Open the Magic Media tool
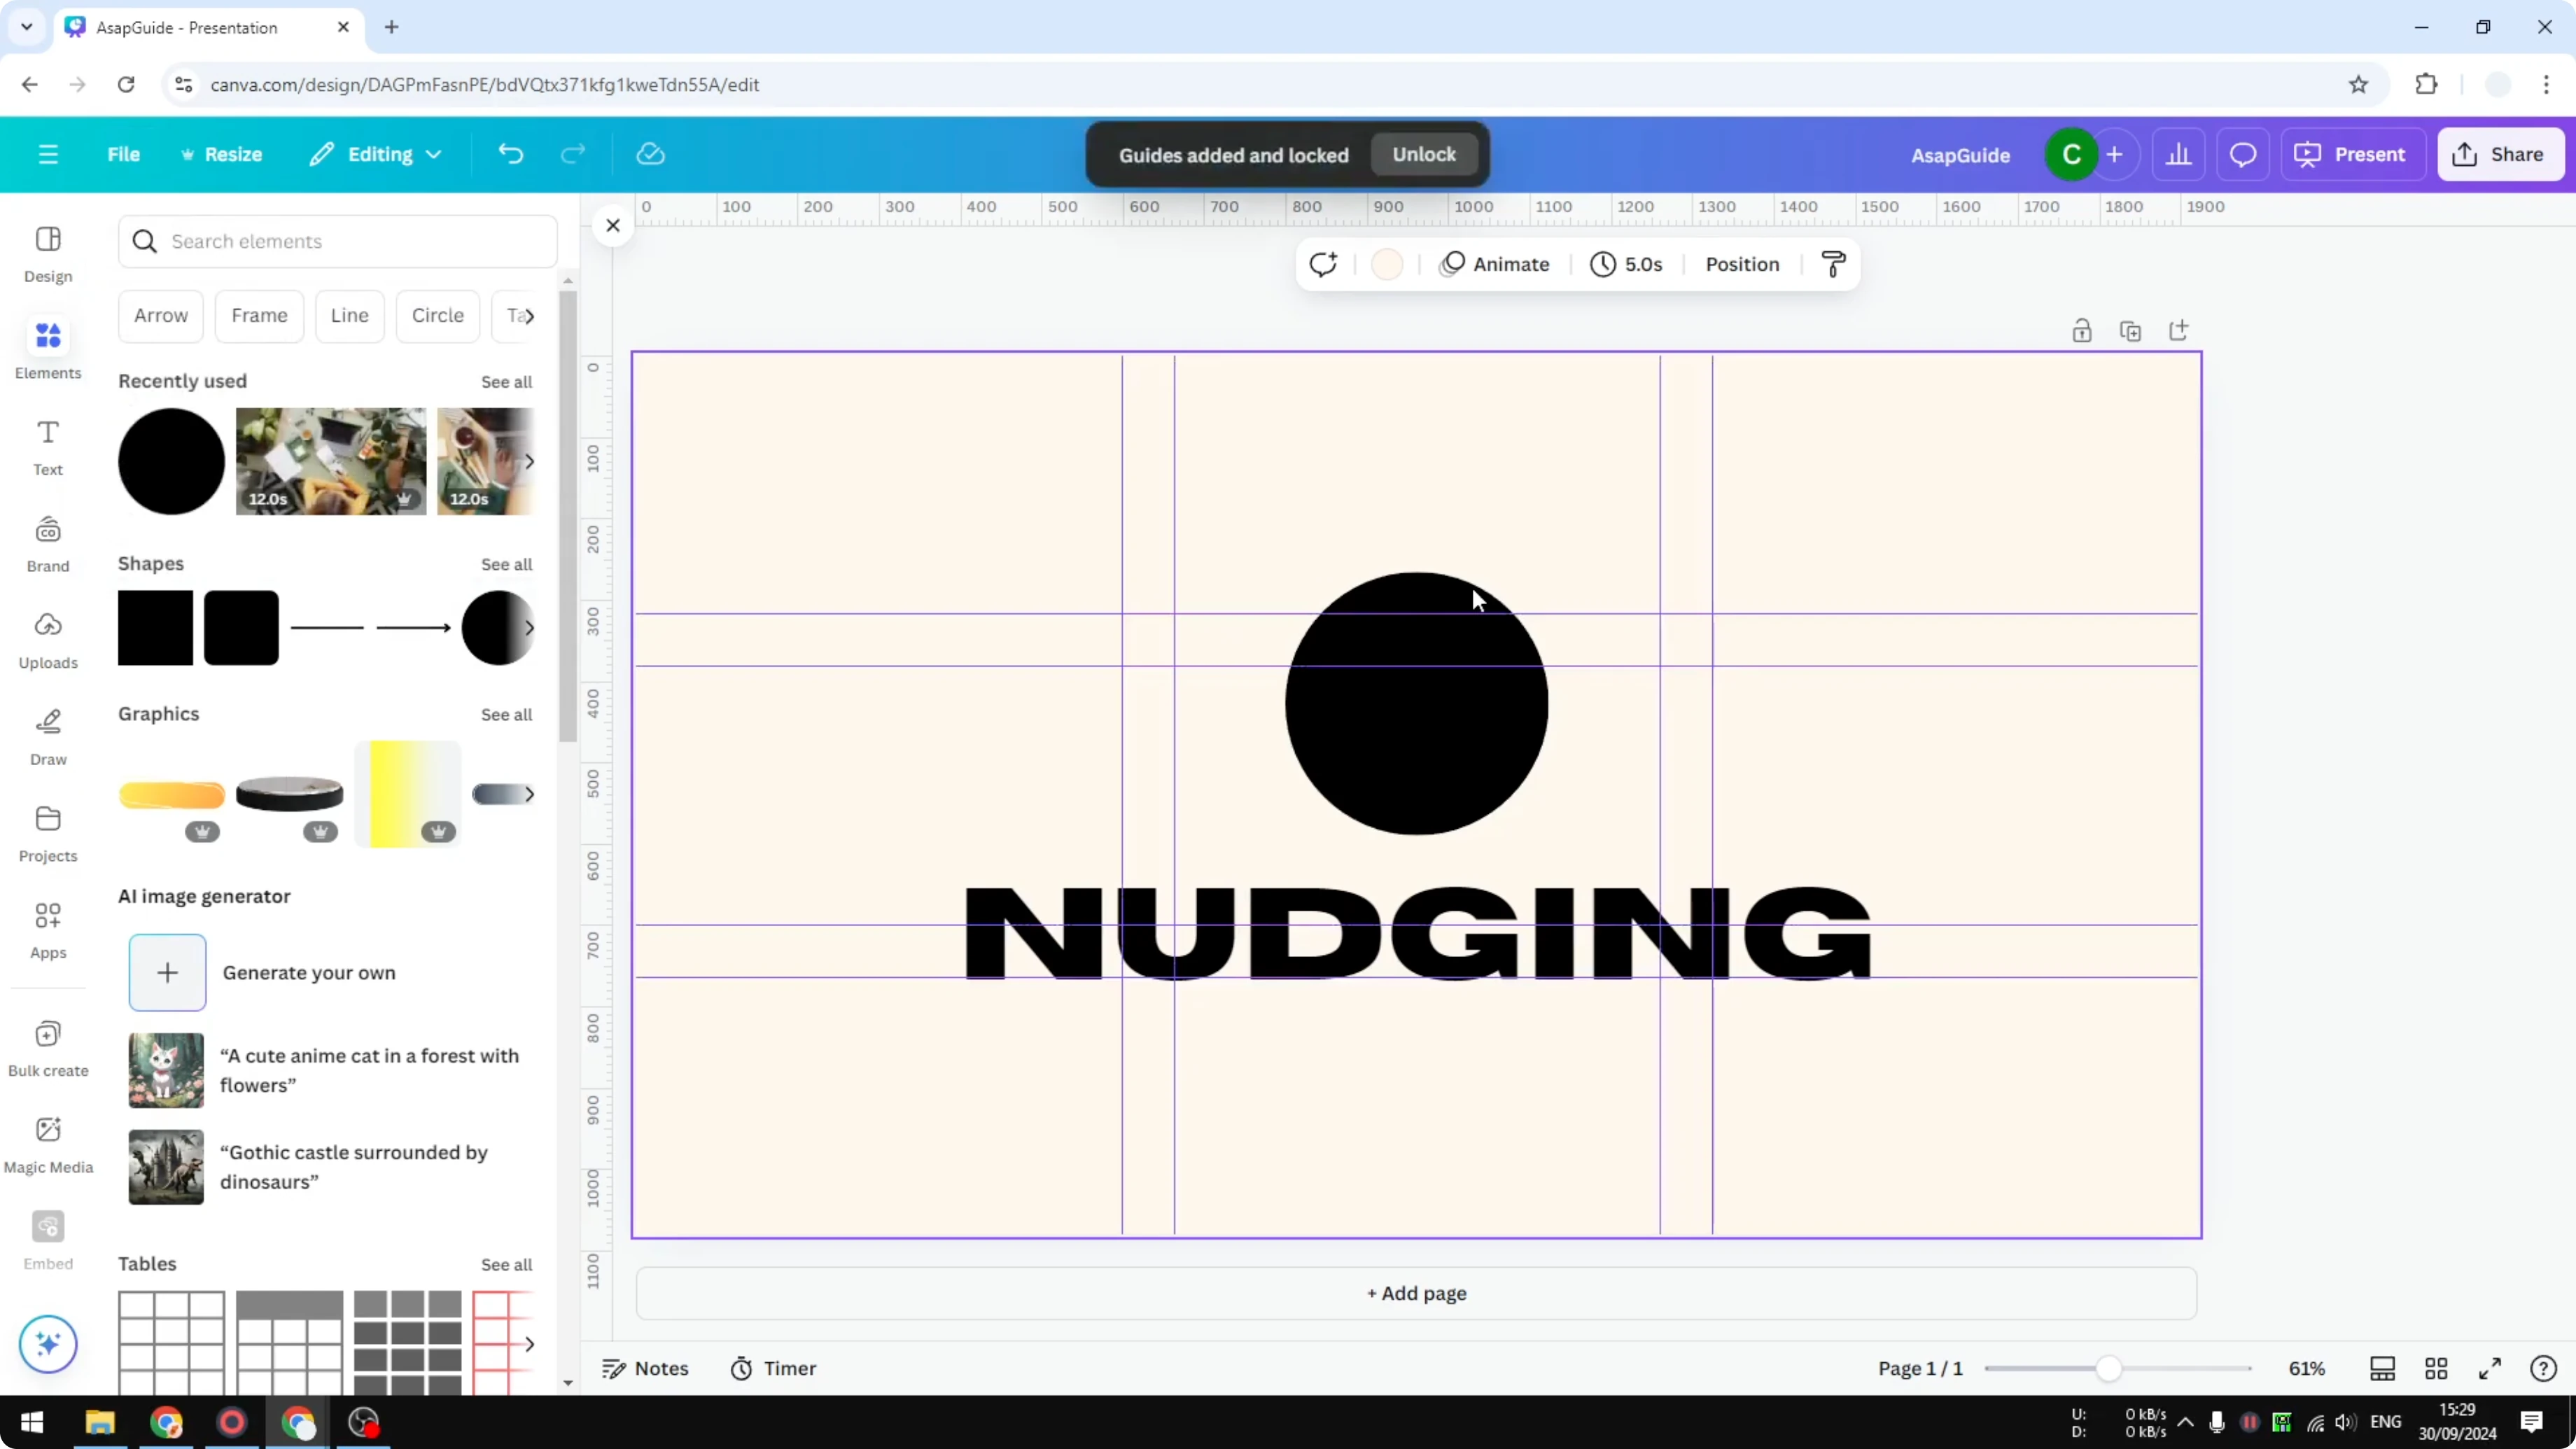The width and height of the screenshot is (2576, 1449). pos(48,1145)
